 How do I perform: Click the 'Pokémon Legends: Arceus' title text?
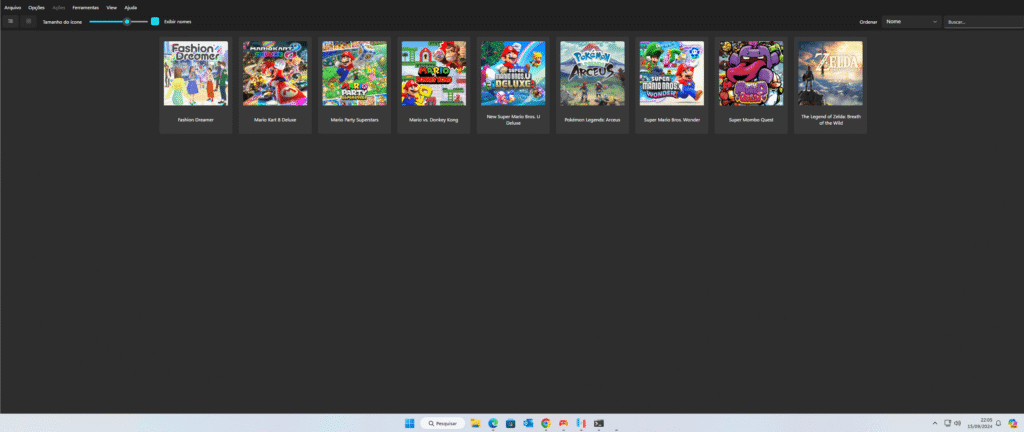[x=592, y=120]
